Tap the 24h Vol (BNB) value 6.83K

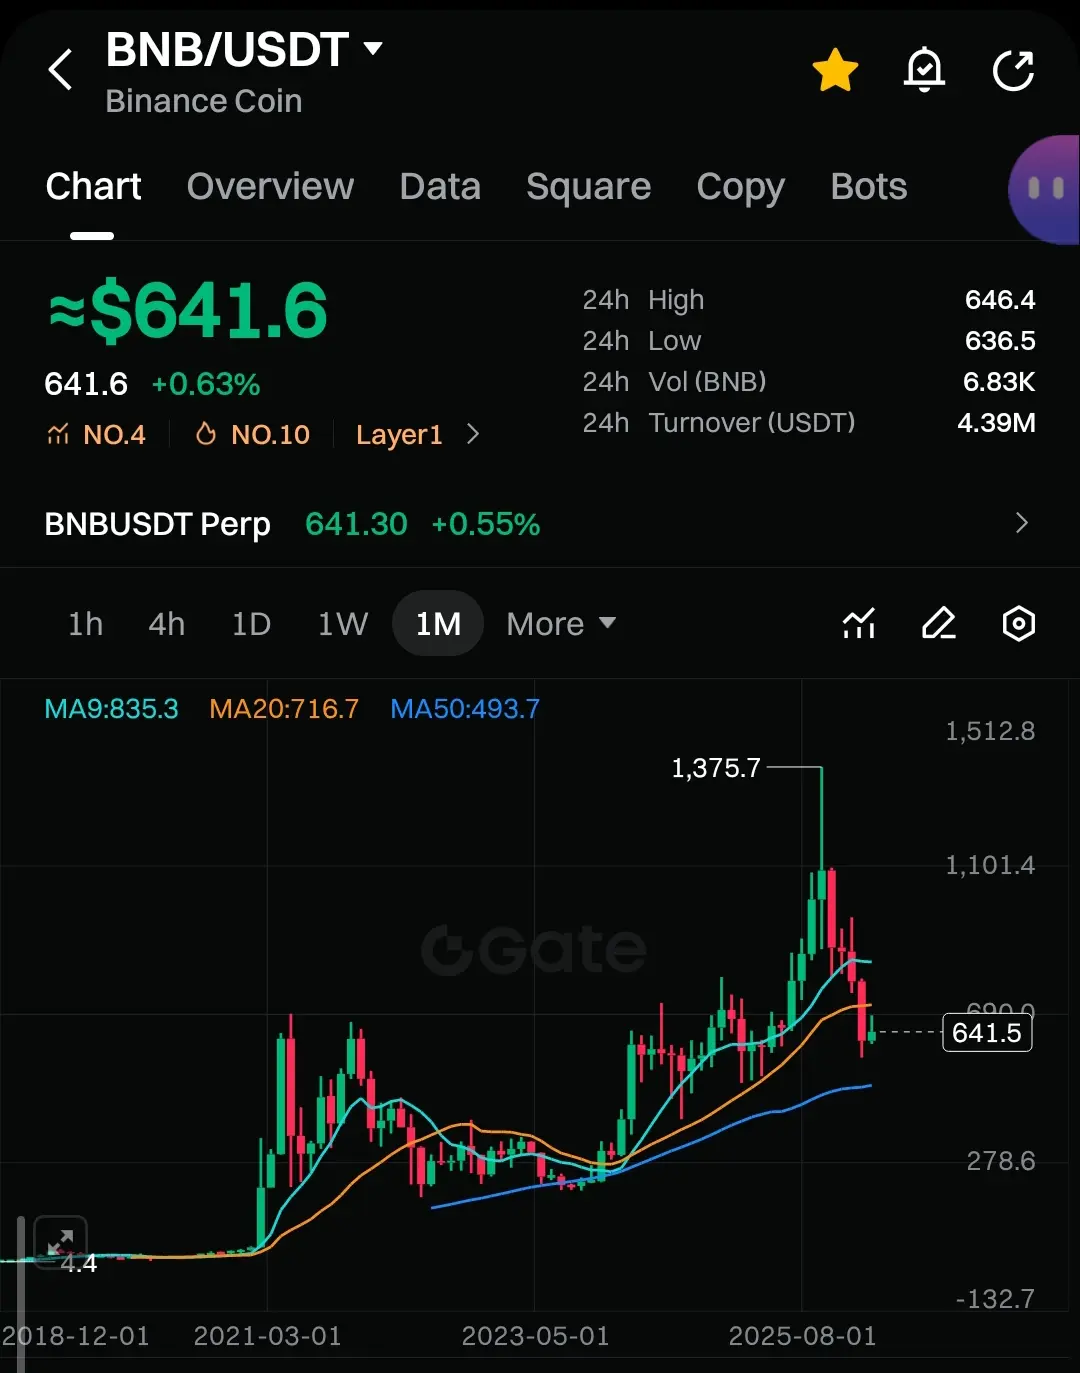pos(999,382)
